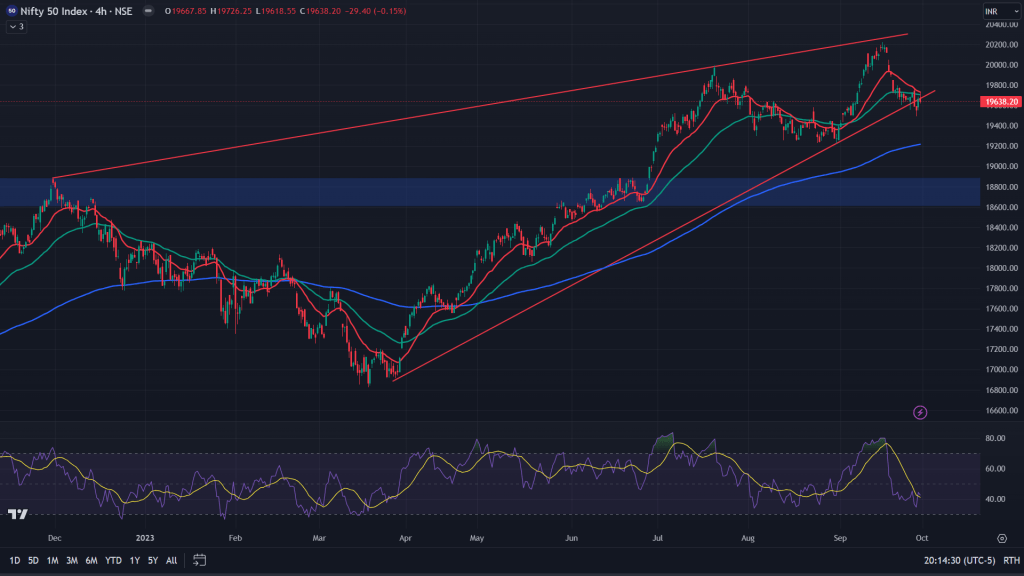Open the timezone menu showing UTC-5
1024x576 pixels.
point(955,560)
